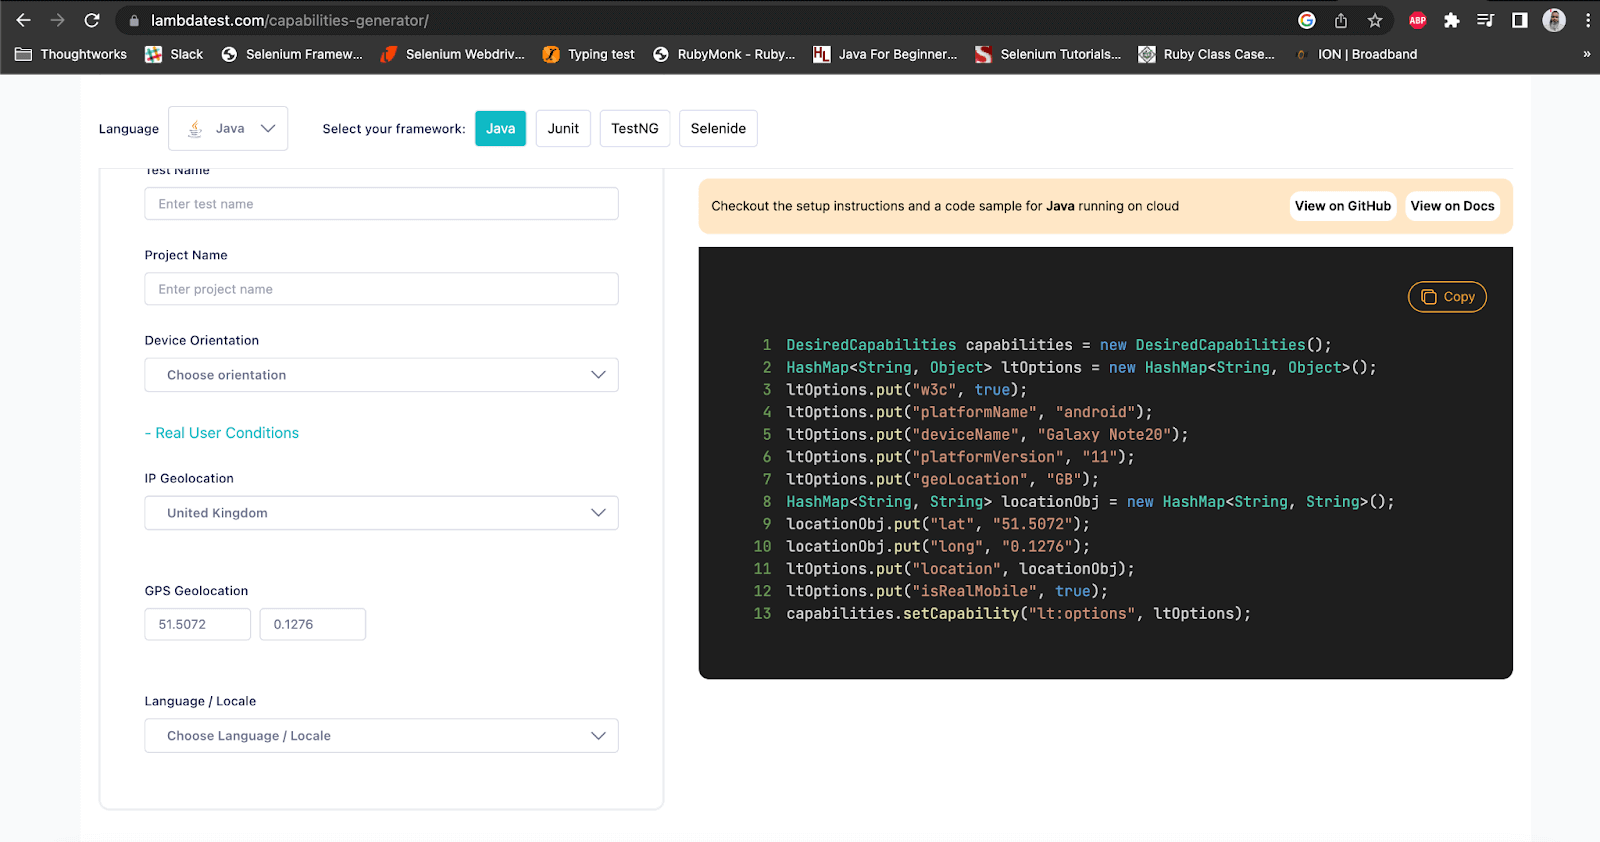Open the Java language dropdown

[228, 128]
